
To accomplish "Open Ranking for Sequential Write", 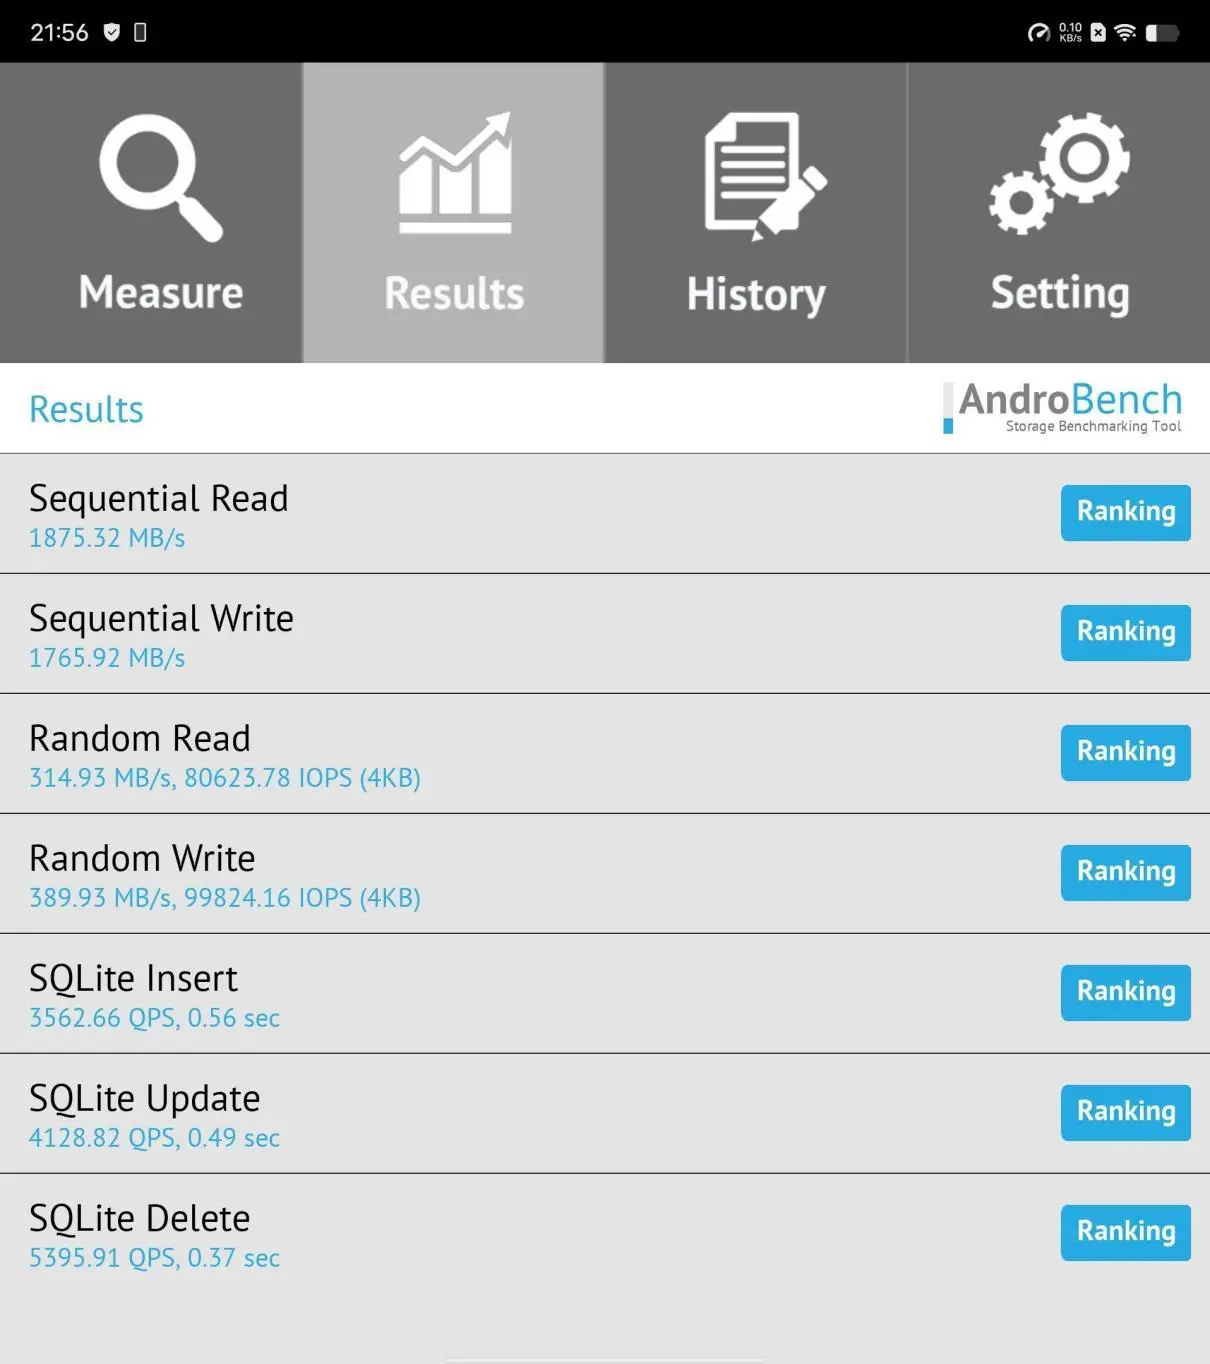I will tap(1125, 632).
